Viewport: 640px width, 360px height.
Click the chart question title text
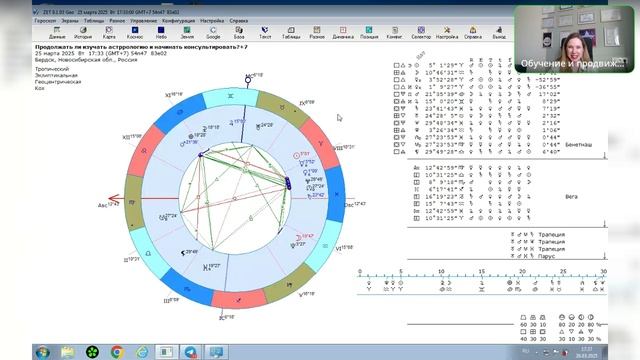click(x=141, y=47)
